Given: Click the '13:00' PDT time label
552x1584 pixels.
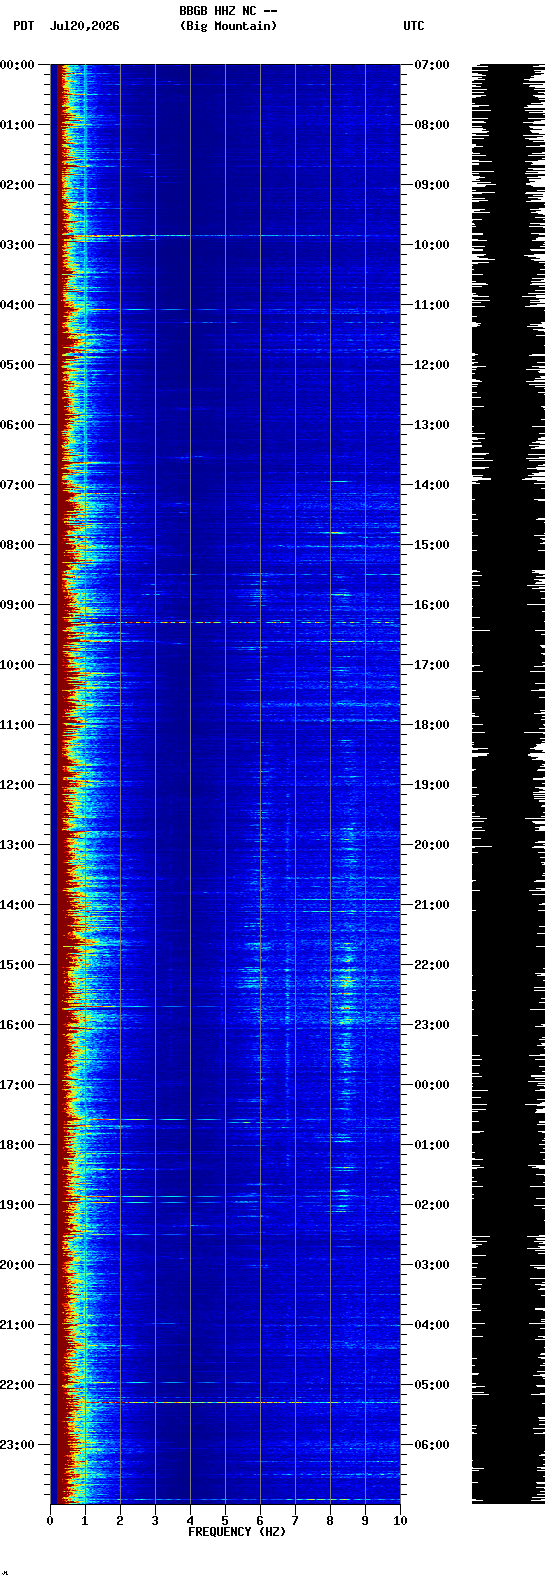Looking at the screenshot, I should 17,845.
